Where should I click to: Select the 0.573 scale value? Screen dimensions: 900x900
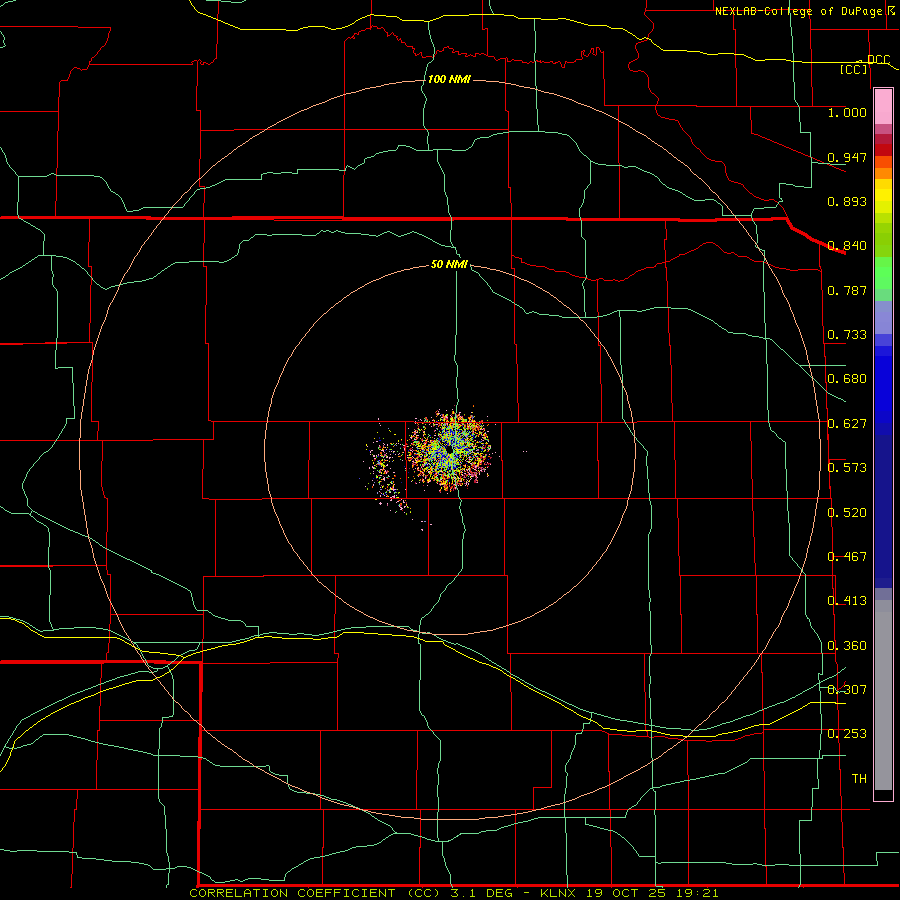click(x=847, y=468)
